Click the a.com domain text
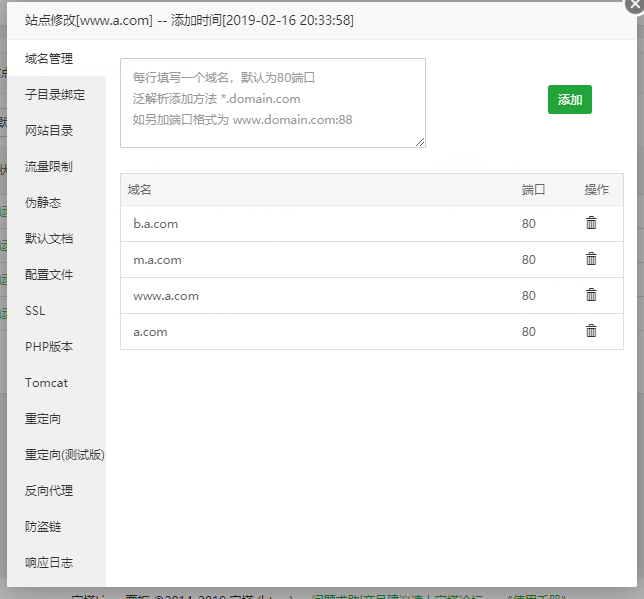This screenshot has height=599, width=644. pyautogui.click(x=150, y=332)
